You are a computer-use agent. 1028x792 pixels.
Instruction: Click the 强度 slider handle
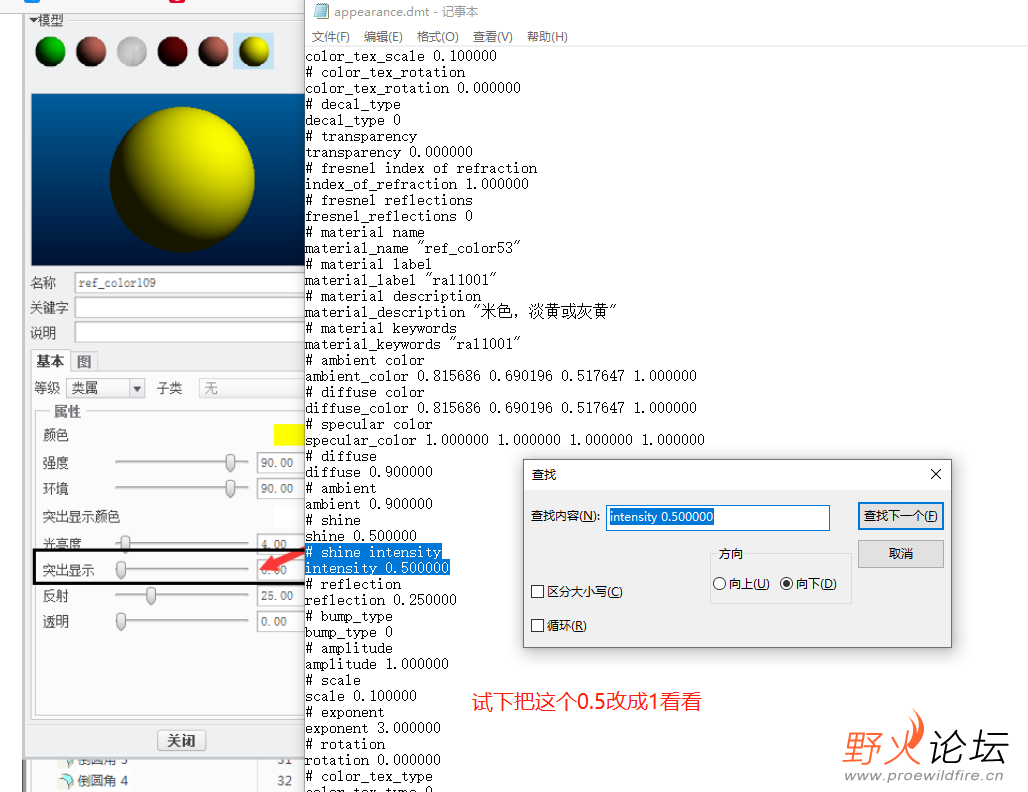230,463
